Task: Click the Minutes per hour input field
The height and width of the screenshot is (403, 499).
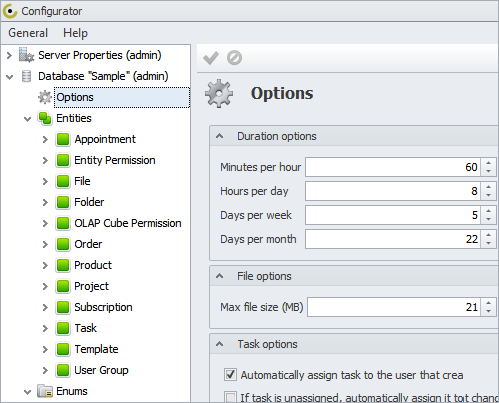Action: (393, 167)
